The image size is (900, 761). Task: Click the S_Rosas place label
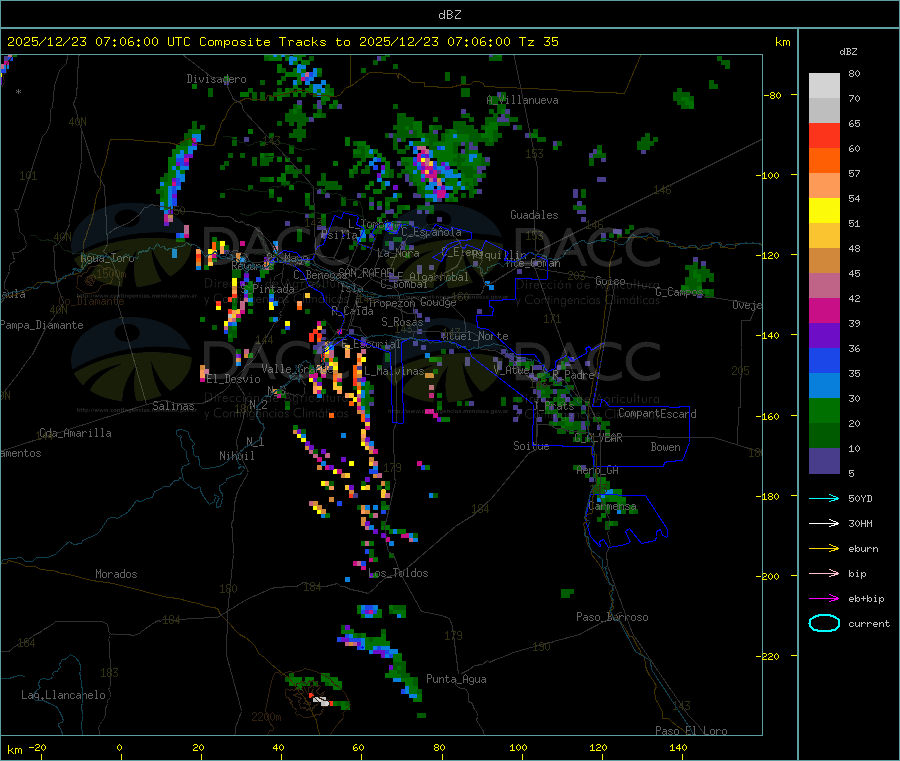402,322
